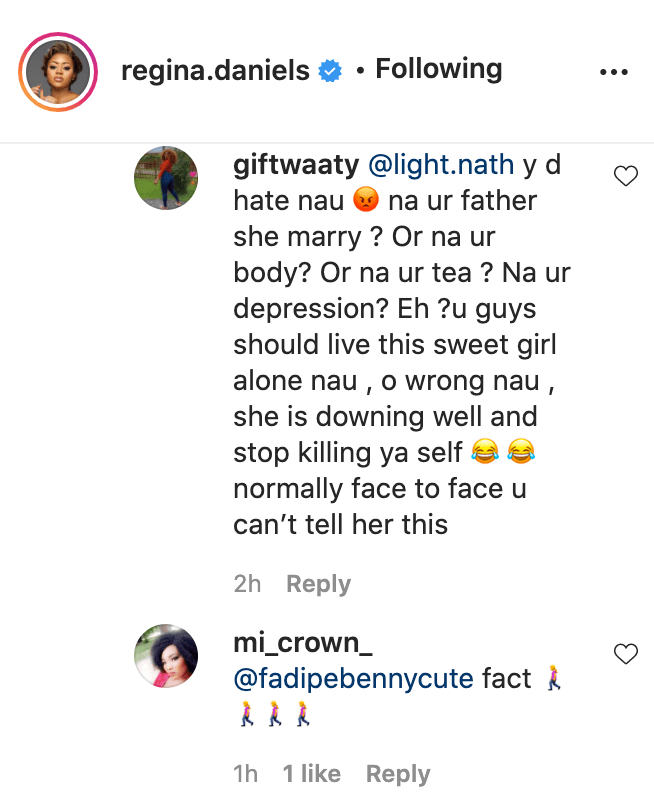Click the regina.daniels username in header

click(214, 71)
